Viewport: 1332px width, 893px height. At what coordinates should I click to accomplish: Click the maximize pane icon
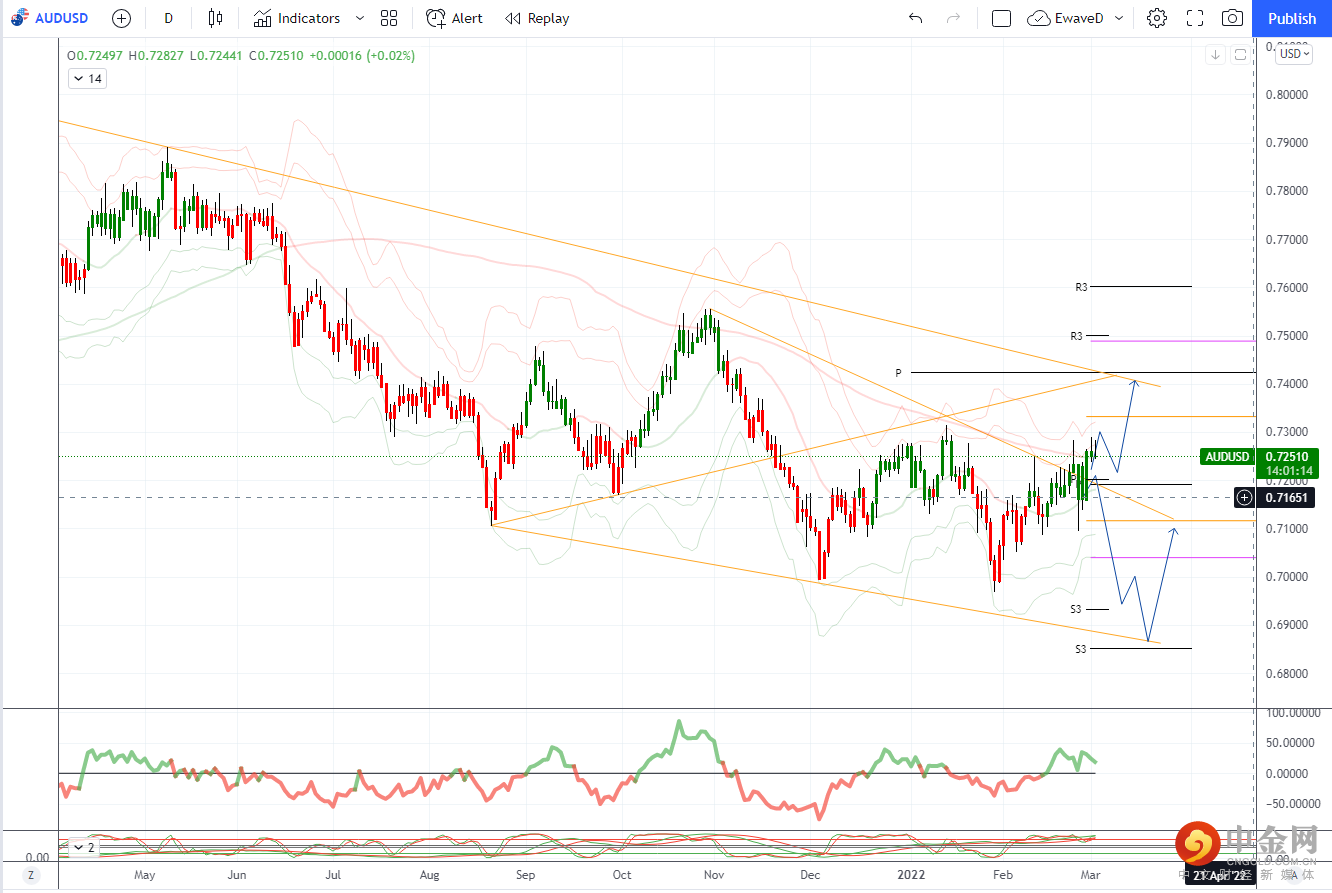coord(1240,55)
